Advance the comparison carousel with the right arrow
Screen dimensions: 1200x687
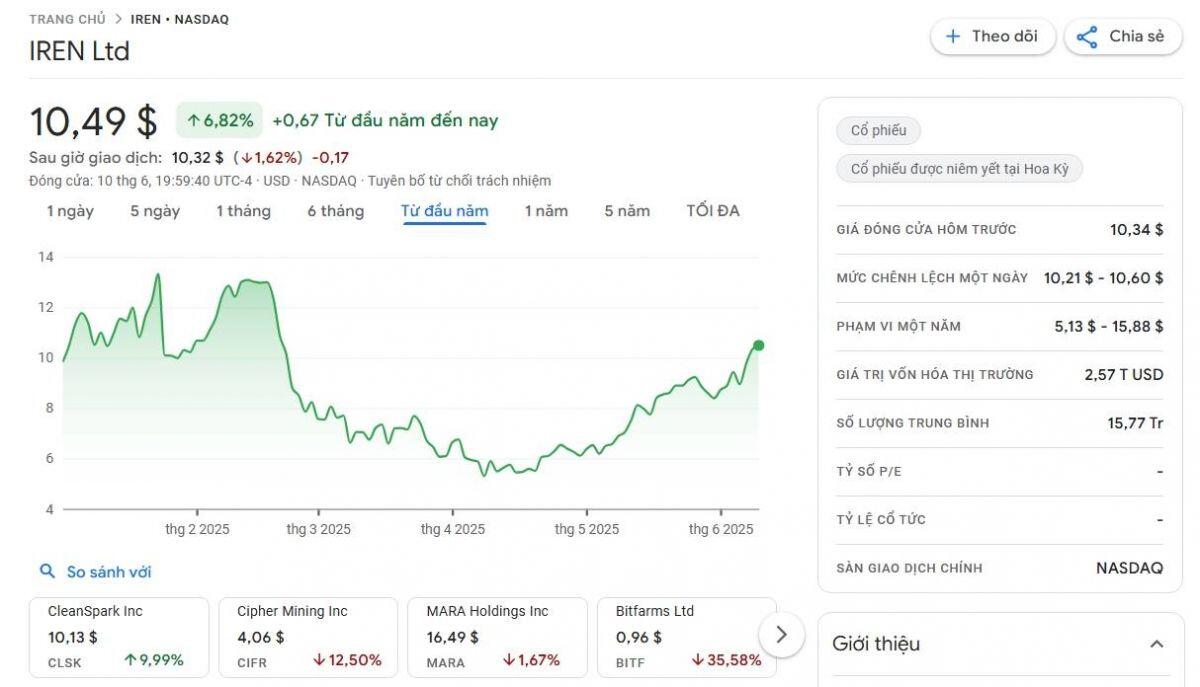tap(784, 636)
